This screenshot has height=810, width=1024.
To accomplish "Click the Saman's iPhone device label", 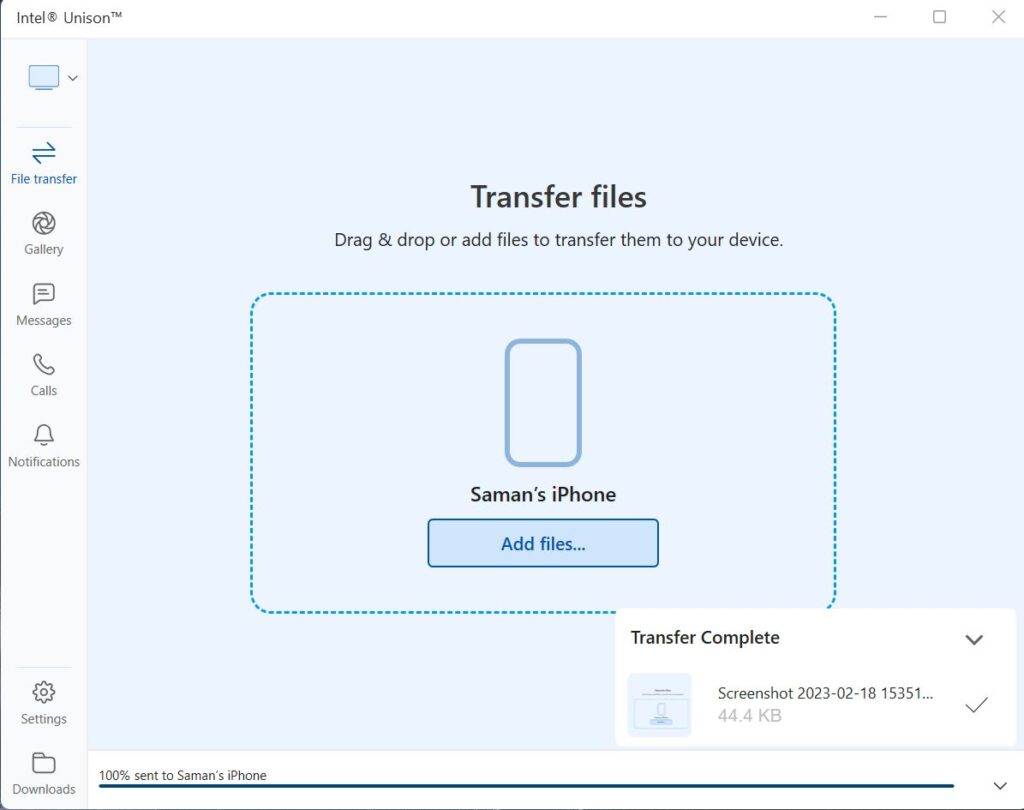I will coord(543,494).
